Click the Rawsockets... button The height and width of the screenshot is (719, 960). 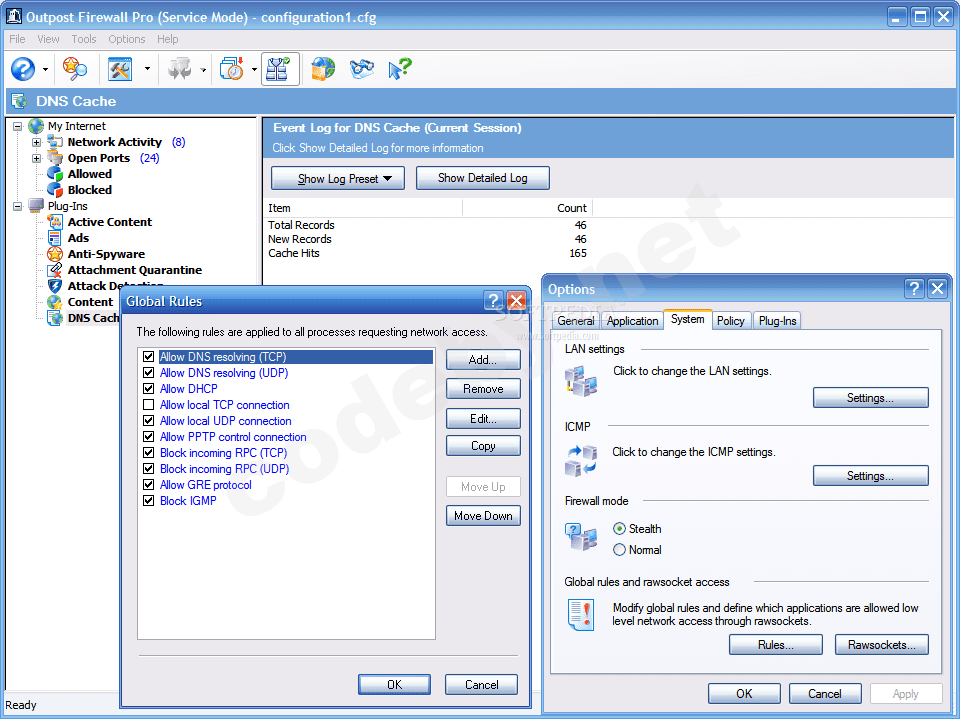click(881, 645)
